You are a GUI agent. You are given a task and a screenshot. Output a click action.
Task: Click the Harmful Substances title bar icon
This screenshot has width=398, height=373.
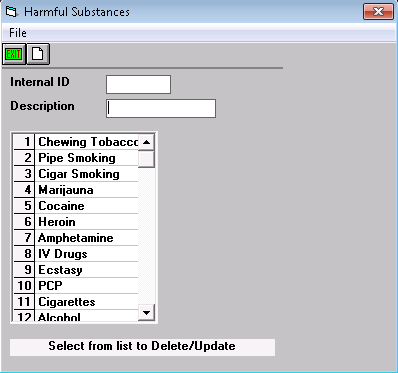tap(11, 12)
